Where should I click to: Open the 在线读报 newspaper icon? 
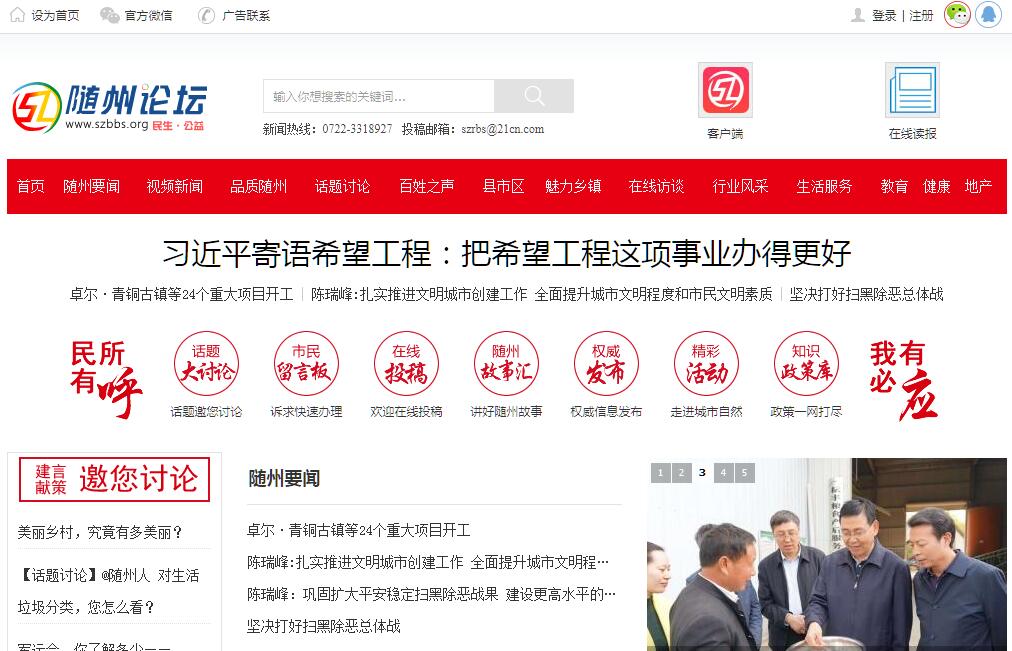point(912,91)
